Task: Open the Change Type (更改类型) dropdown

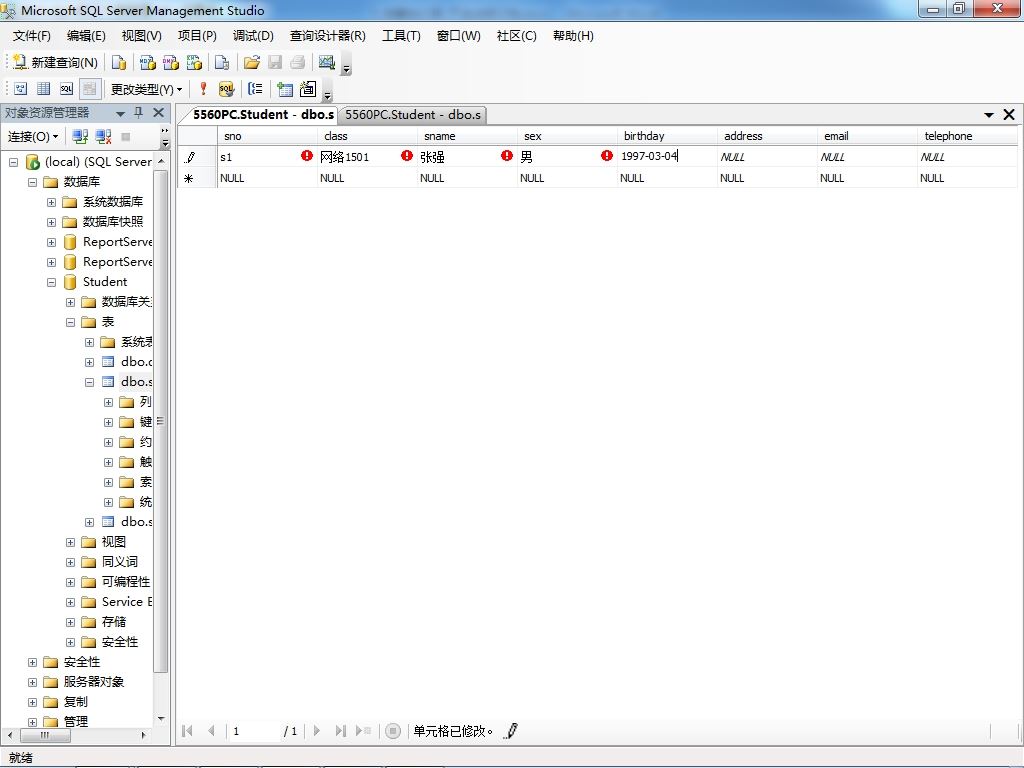Action: (x=146, y=89)
